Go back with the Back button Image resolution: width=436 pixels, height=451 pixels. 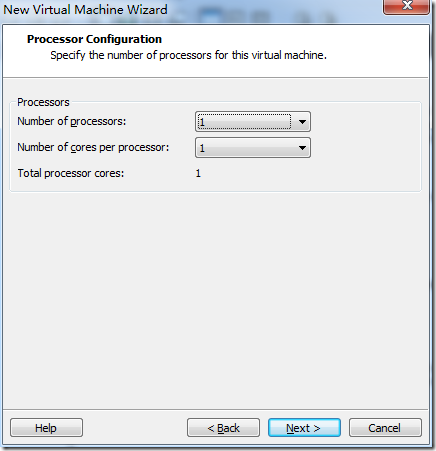[223, 428]
